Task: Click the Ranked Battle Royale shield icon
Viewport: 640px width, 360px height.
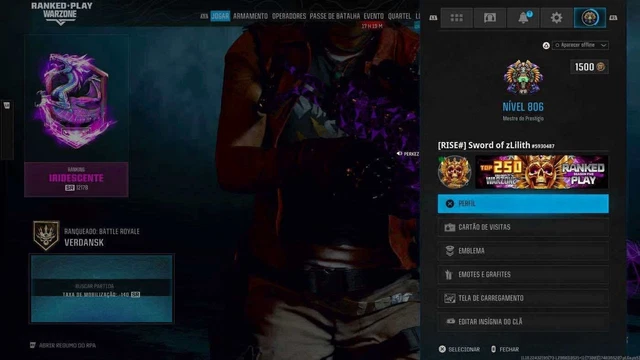Action: click(x=46, y=236)
